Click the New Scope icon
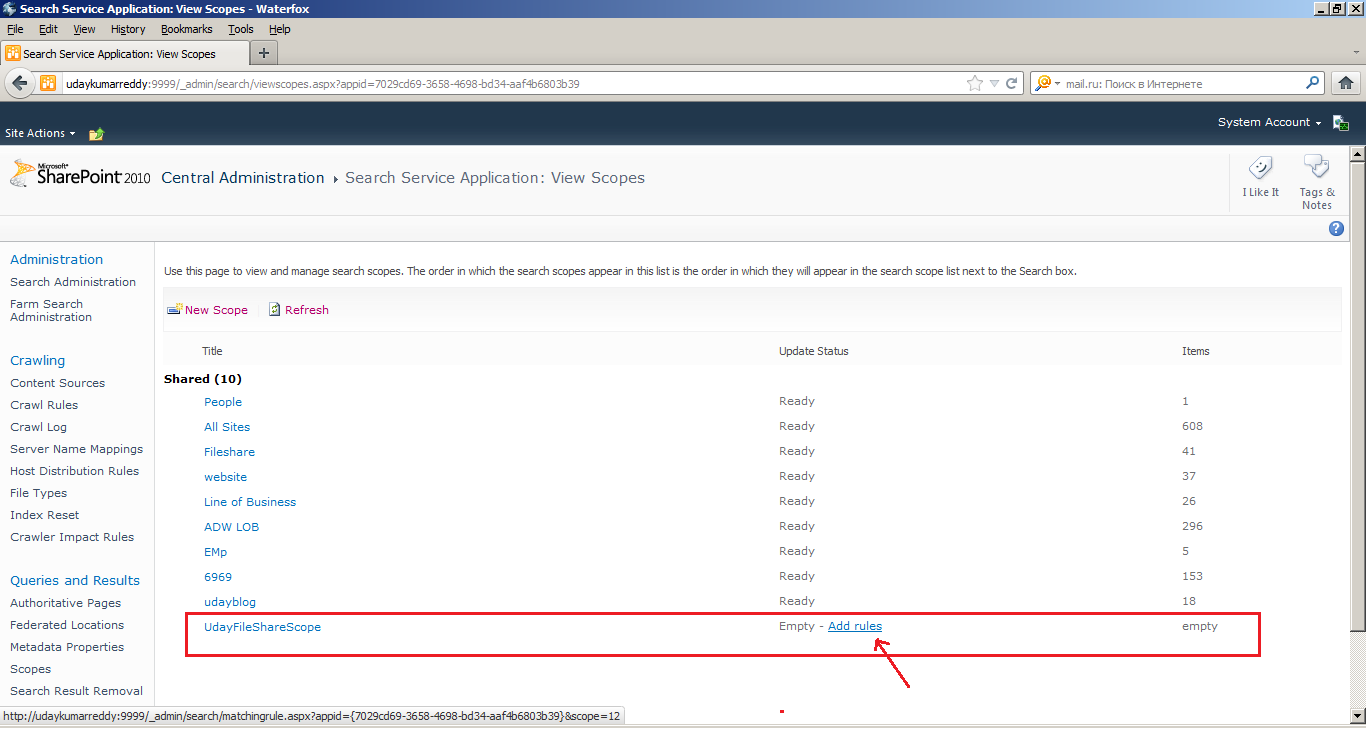The height and width of the screenshot is (730, 1366). click(175, 310)
